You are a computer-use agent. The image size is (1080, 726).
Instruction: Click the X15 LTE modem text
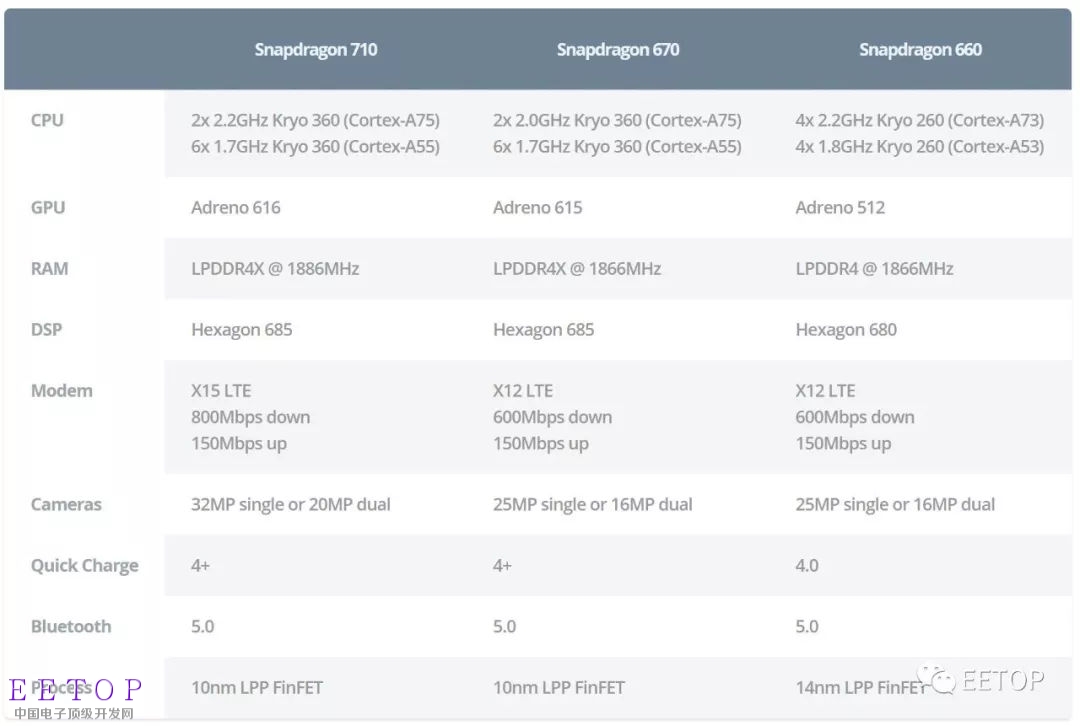[x=221, y=391]
